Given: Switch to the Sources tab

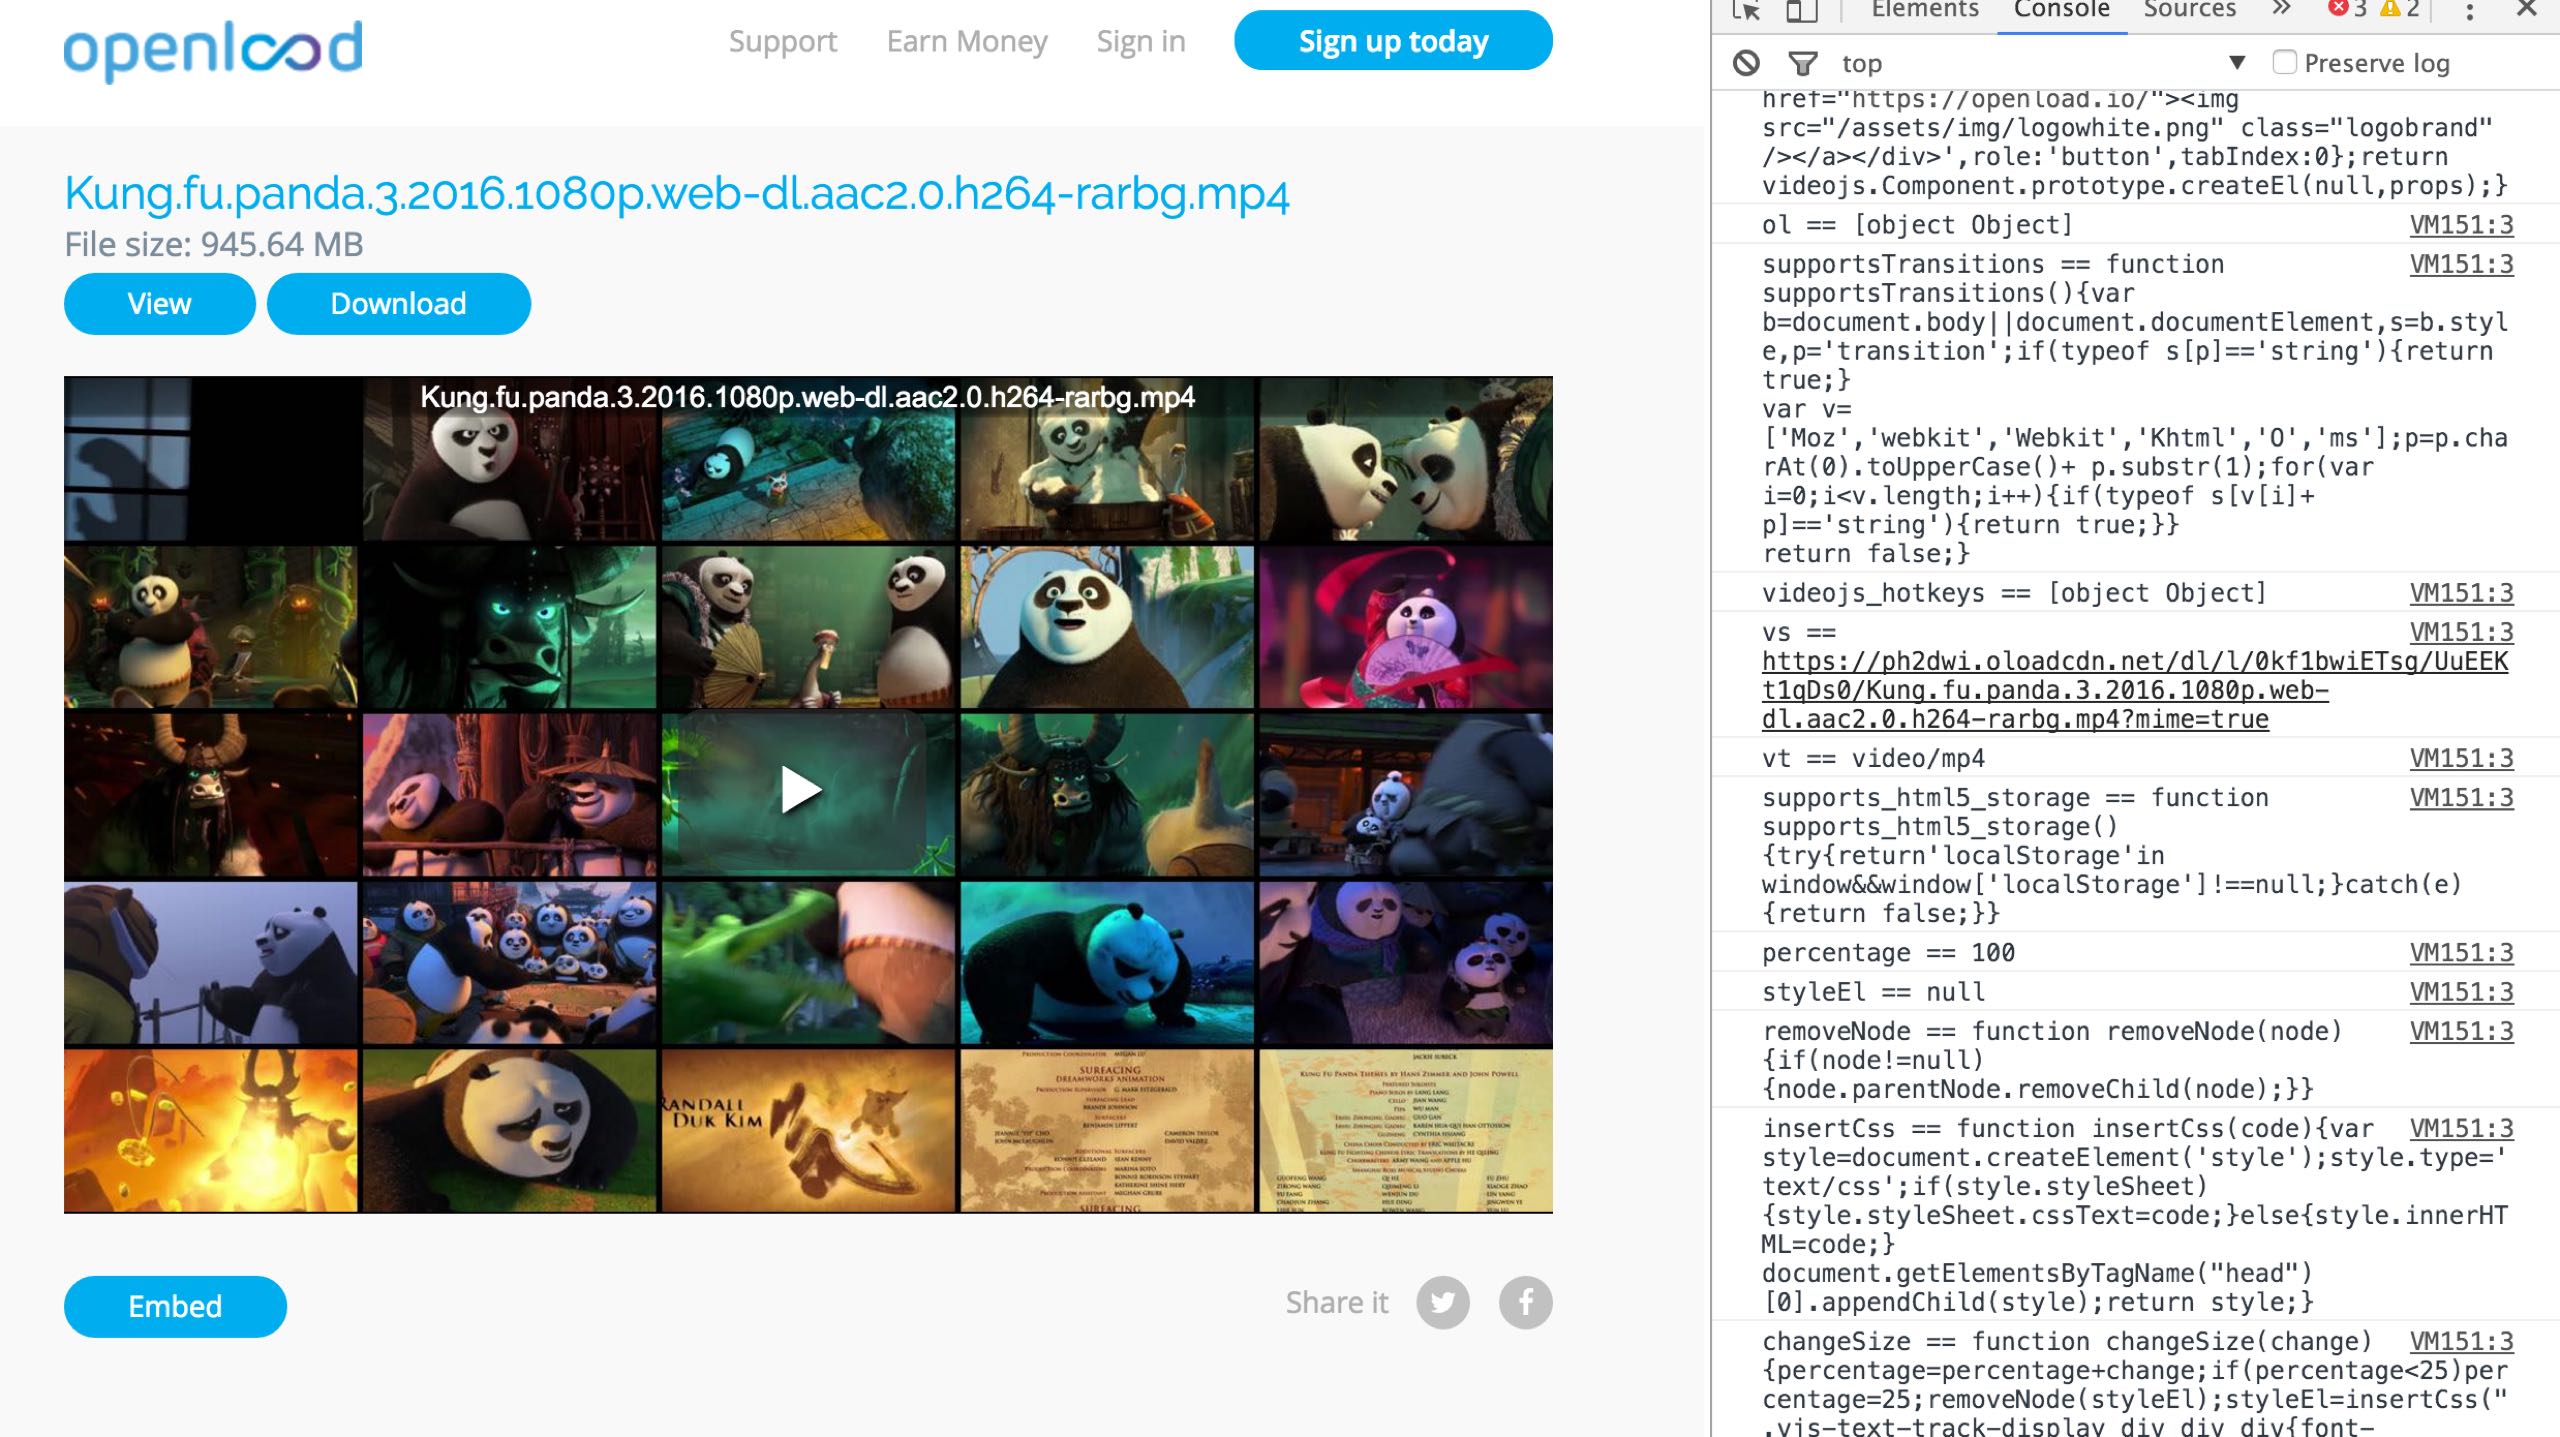Looking at the screenshot, I should (x=2189, y=10).
